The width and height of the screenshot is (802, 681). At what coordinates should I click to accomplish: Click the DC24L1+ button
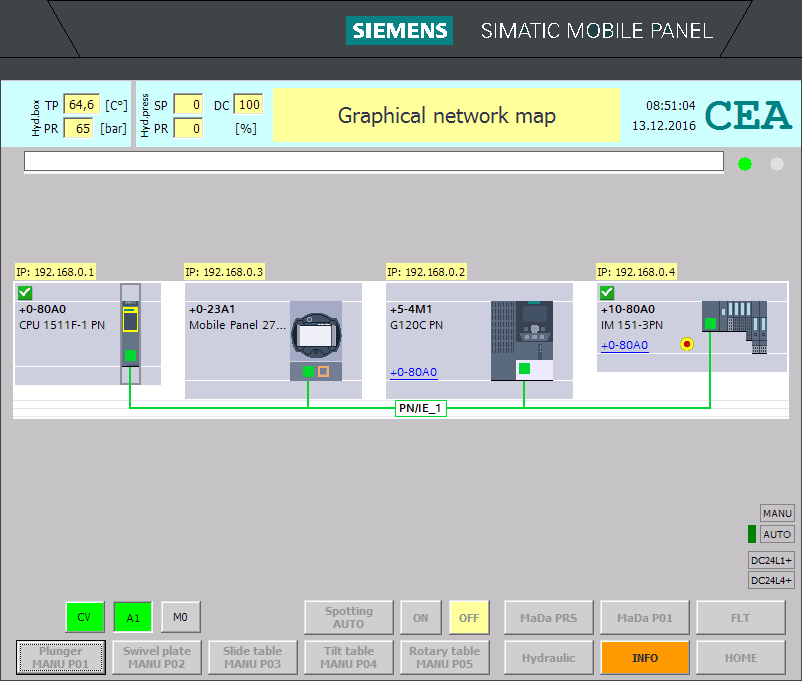[x=771, y=560]
